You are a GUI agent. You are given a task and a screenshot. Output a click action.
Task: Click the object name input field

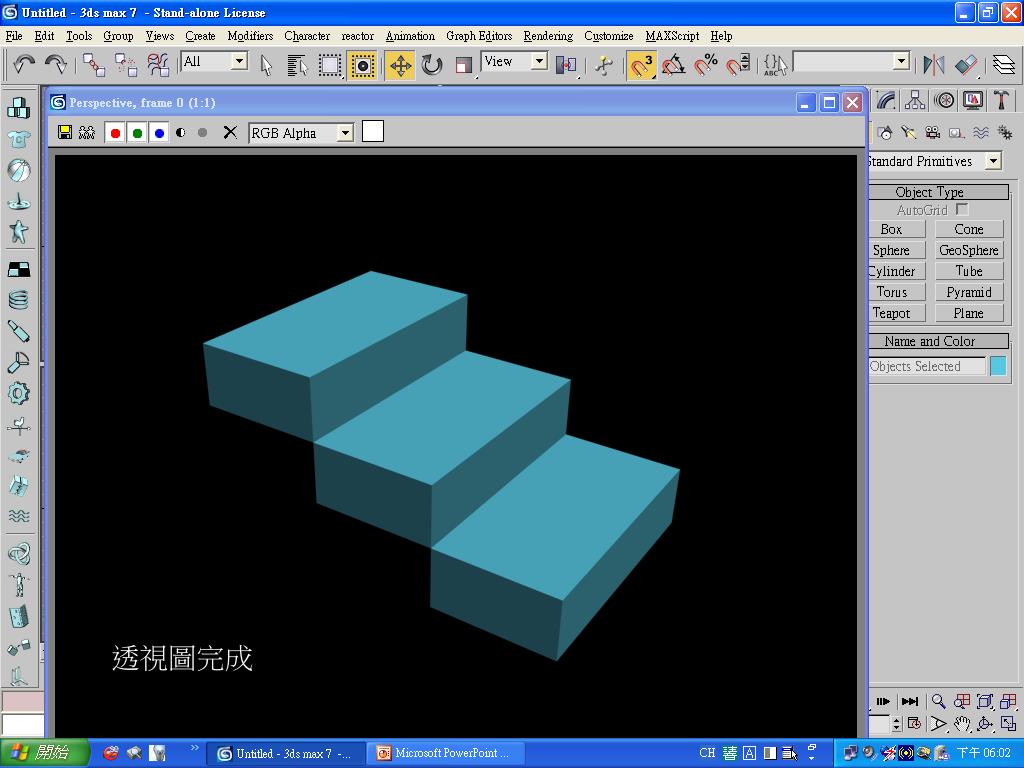point(927,366)
